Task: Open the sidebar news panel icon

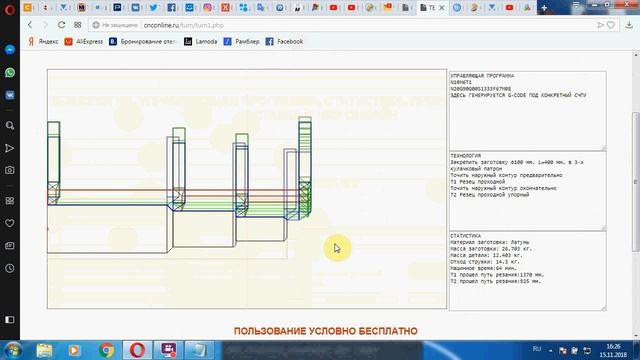Action: point(10,246)
